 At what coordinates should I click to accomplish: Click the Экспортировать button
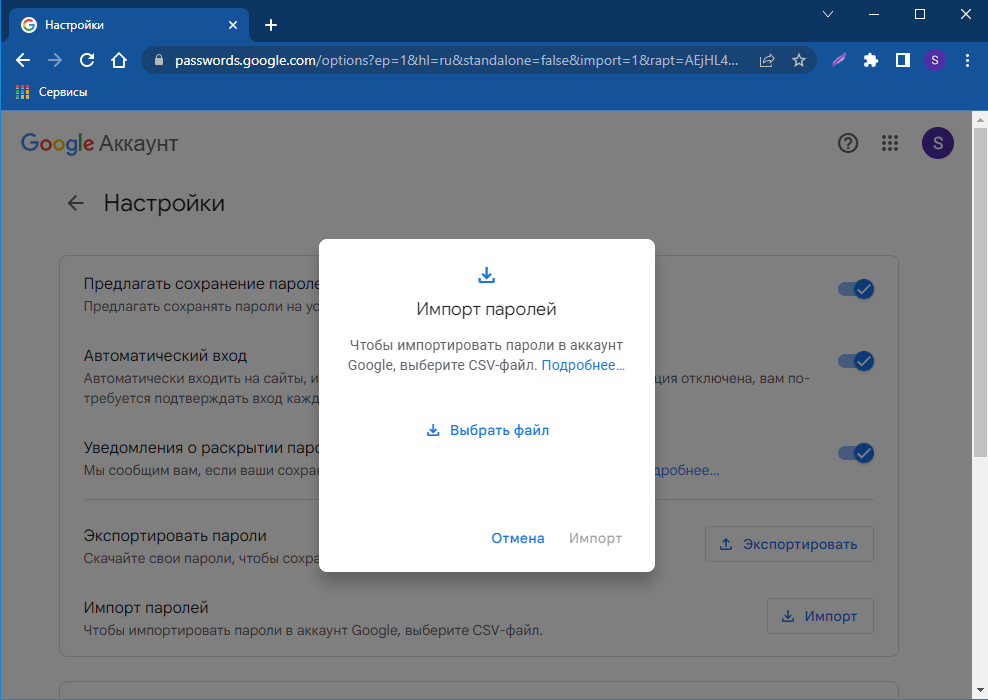pyautogui.click(x=789, y=544)
